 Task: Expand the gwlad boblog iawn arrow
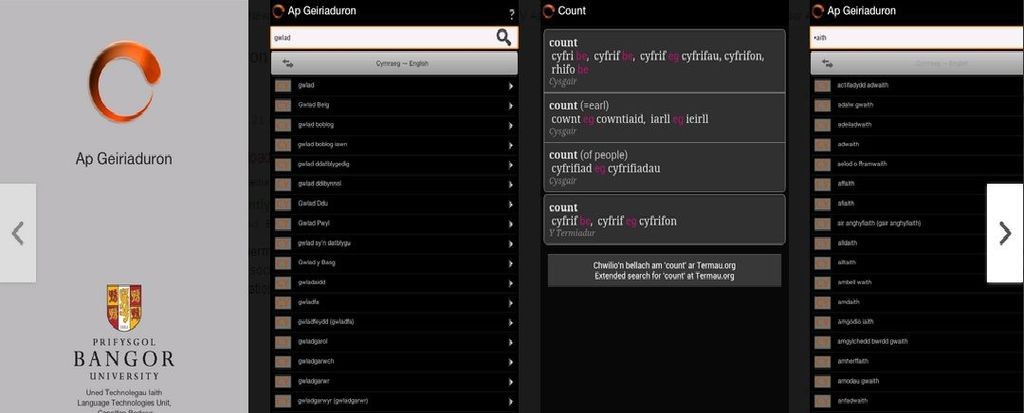tap(511, 144)
